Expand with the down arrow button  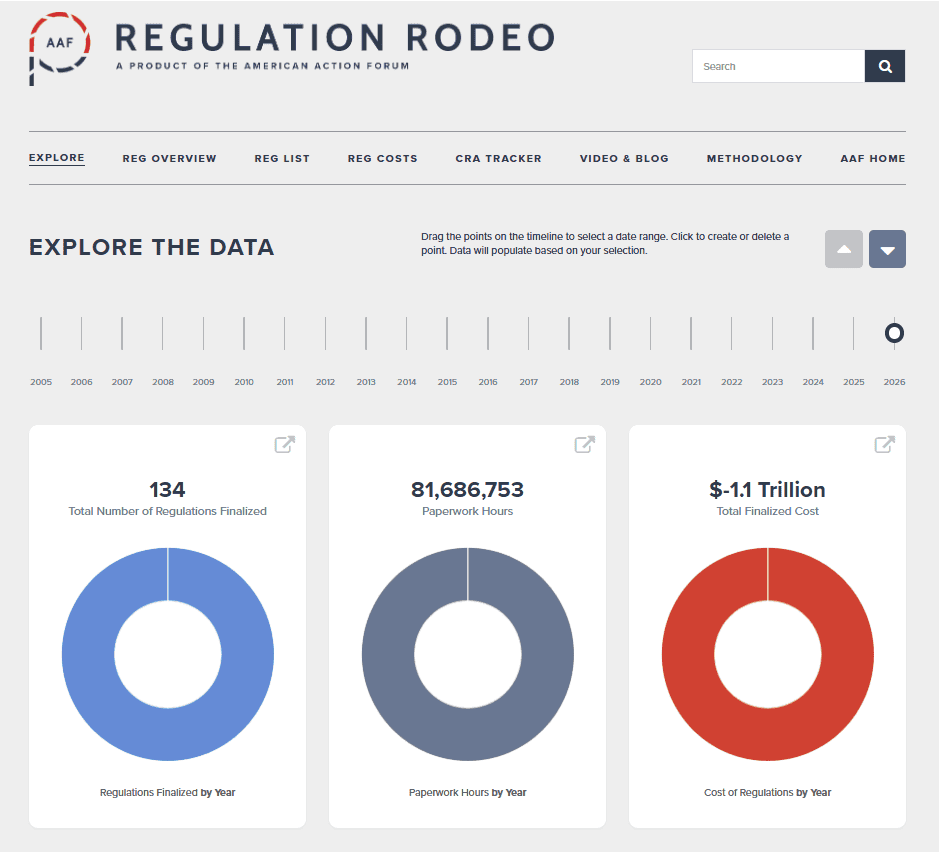coord(887,249)
